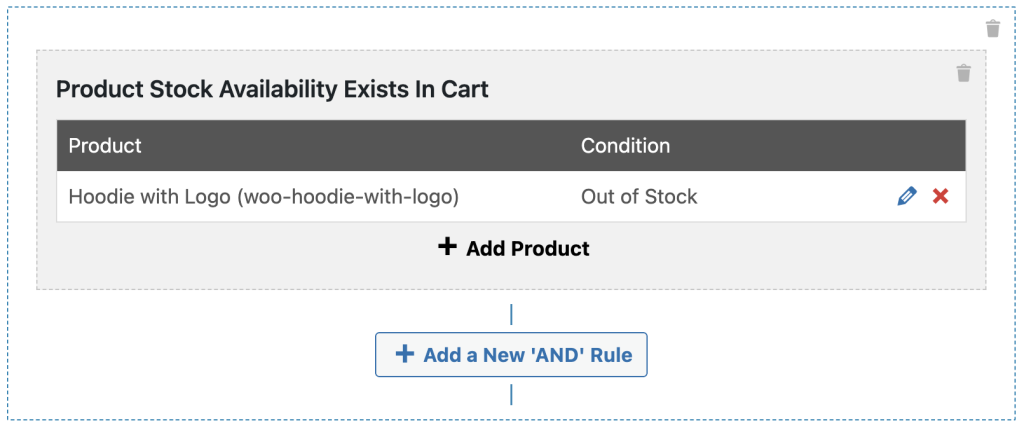Remove Hoodie with Logo via red X
This screenshot has width=1024, height=430.
click(x=940, y=197)
